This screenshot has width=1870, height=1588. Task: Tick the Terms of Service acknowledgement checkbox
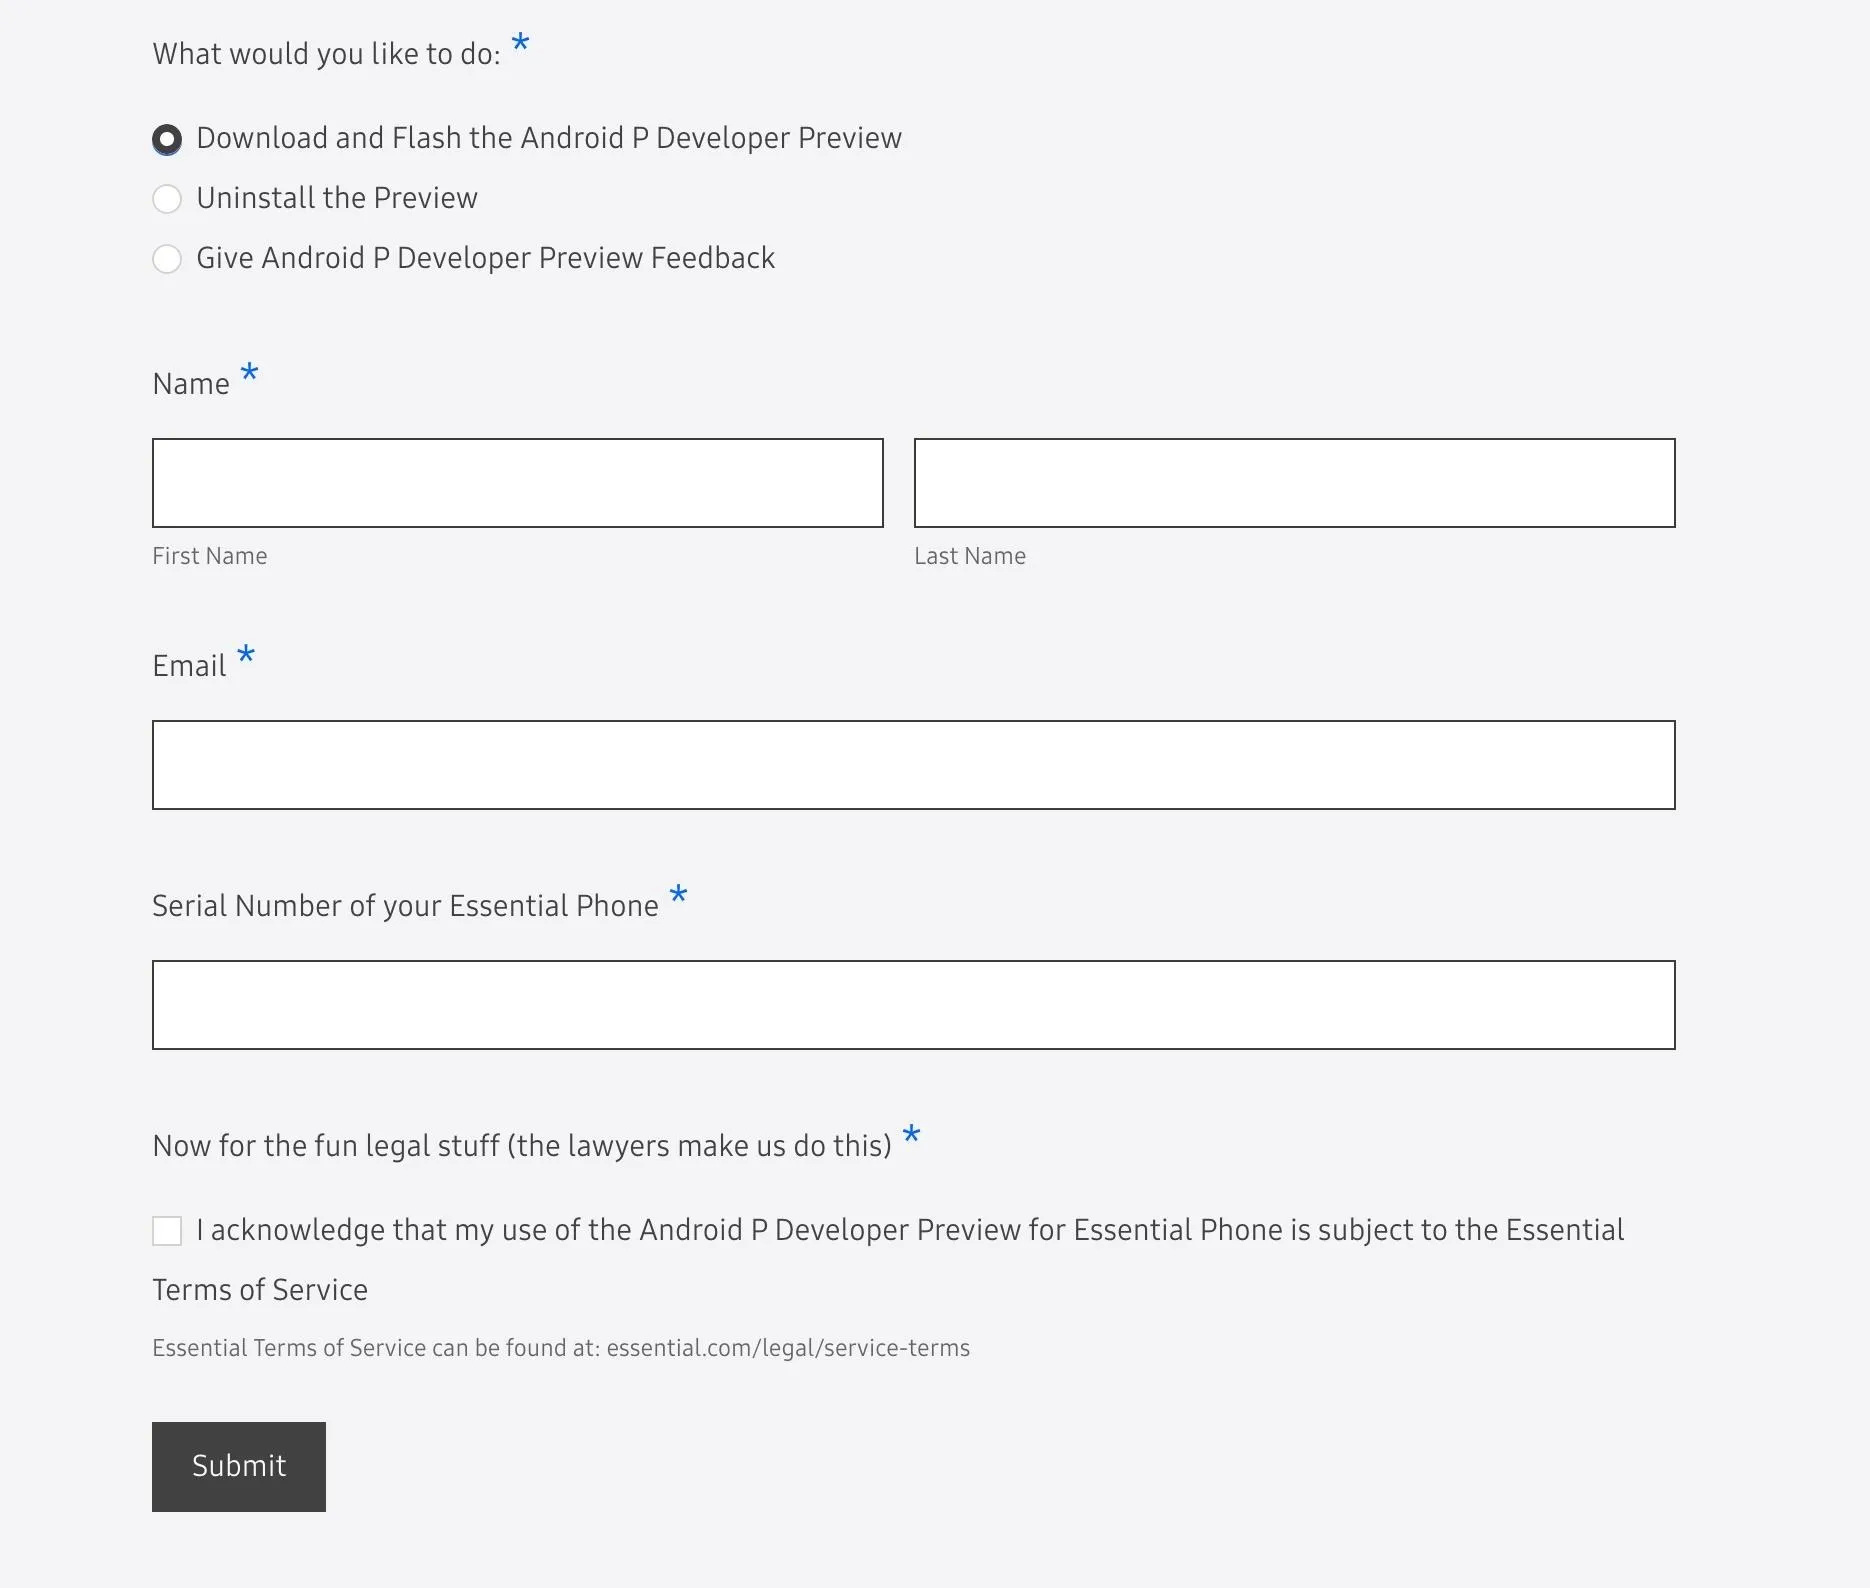[167, 1231]
